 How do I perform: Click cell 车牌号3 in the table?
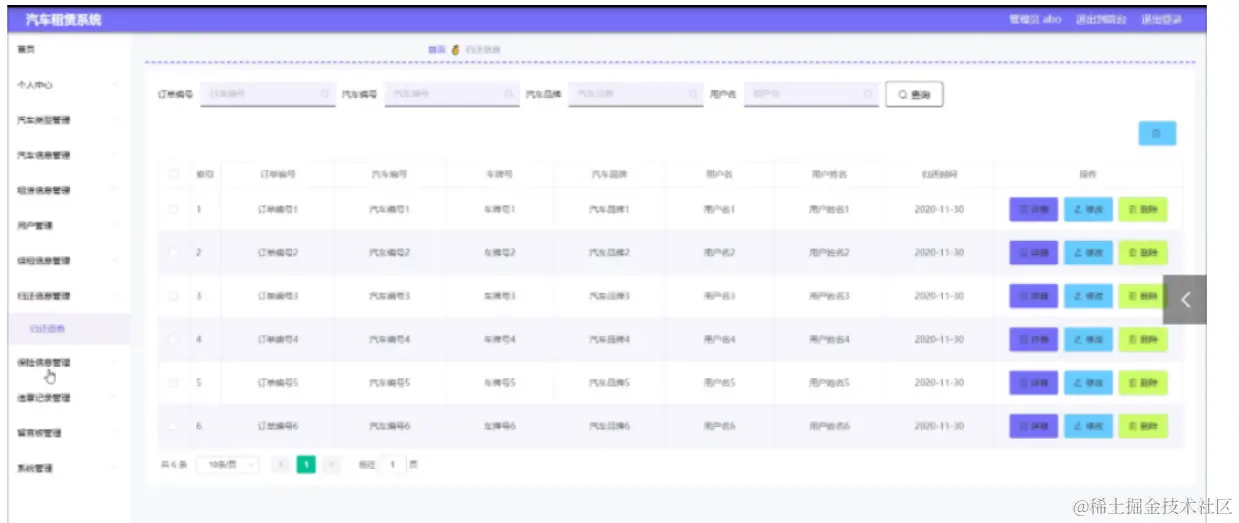(499, 296)
